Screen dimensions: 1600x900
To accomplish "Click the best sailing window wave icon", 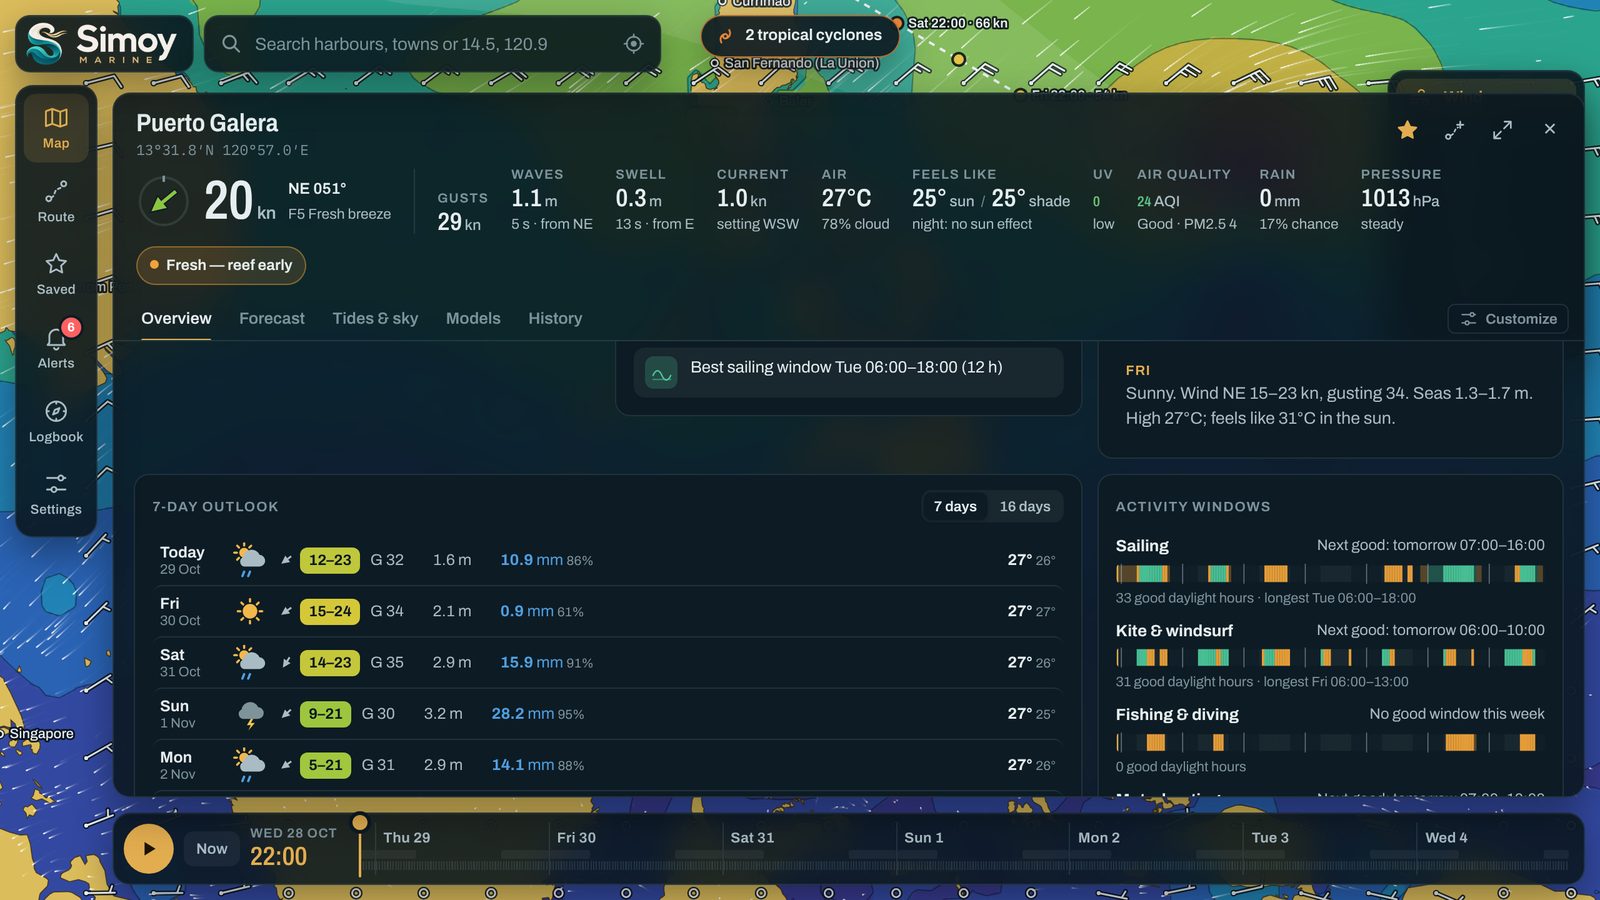I will [x=661, y=374].
